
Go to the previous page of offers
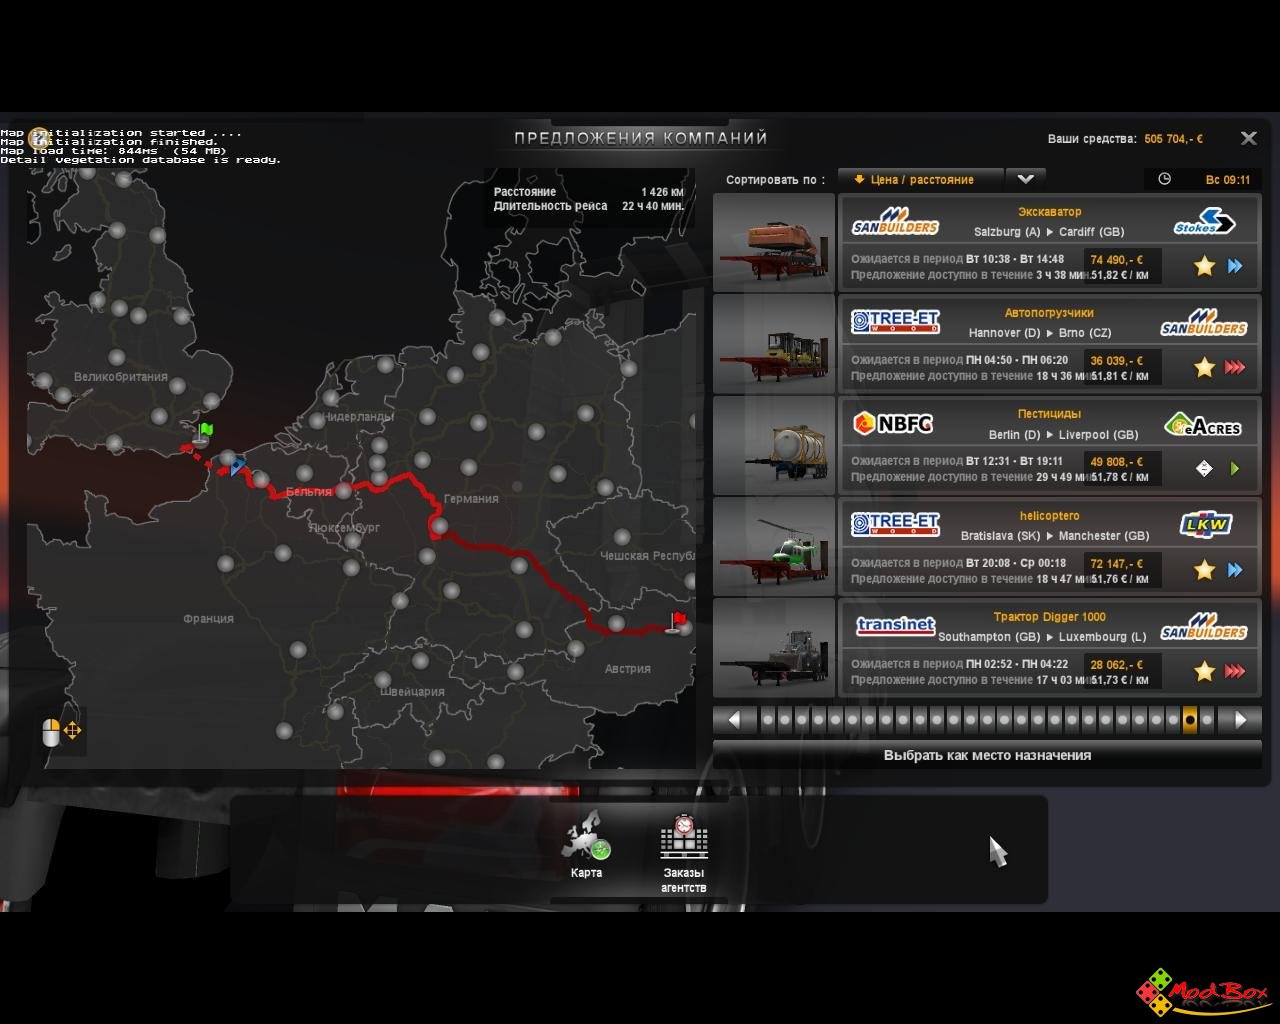tap(735, 720)
